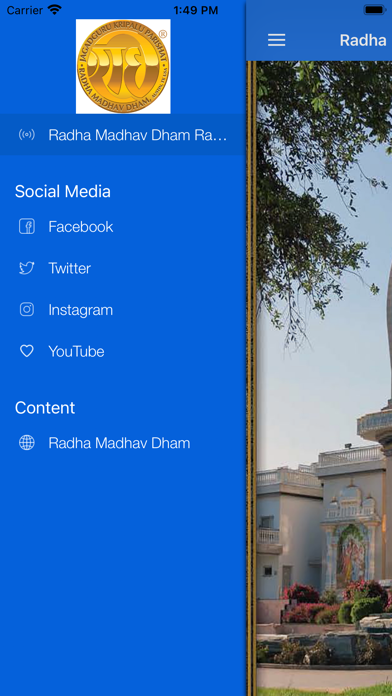Open the Radha Madhav Dham radio broadcast icon
Screen dimensions: 392x696
pyautogui.click(x=27, y=134)
